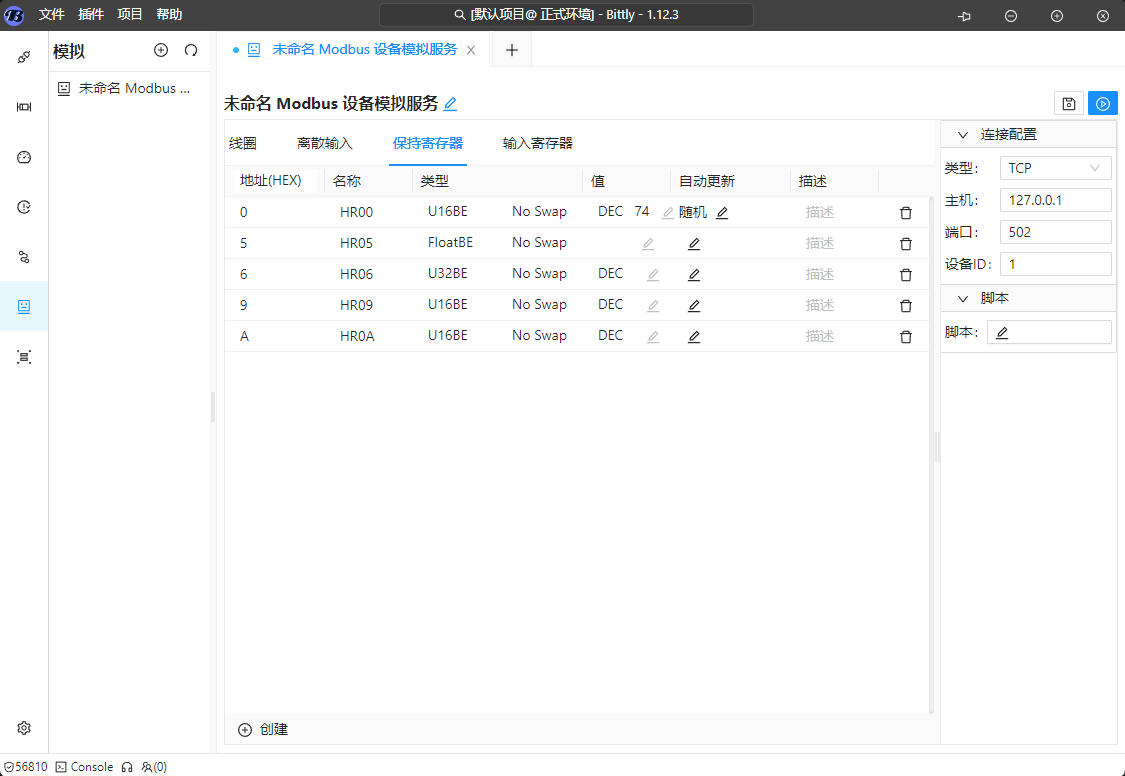Screen dimensions: 1125x776
Task: Delete the HR00 register row
Action: coord(906,213)
